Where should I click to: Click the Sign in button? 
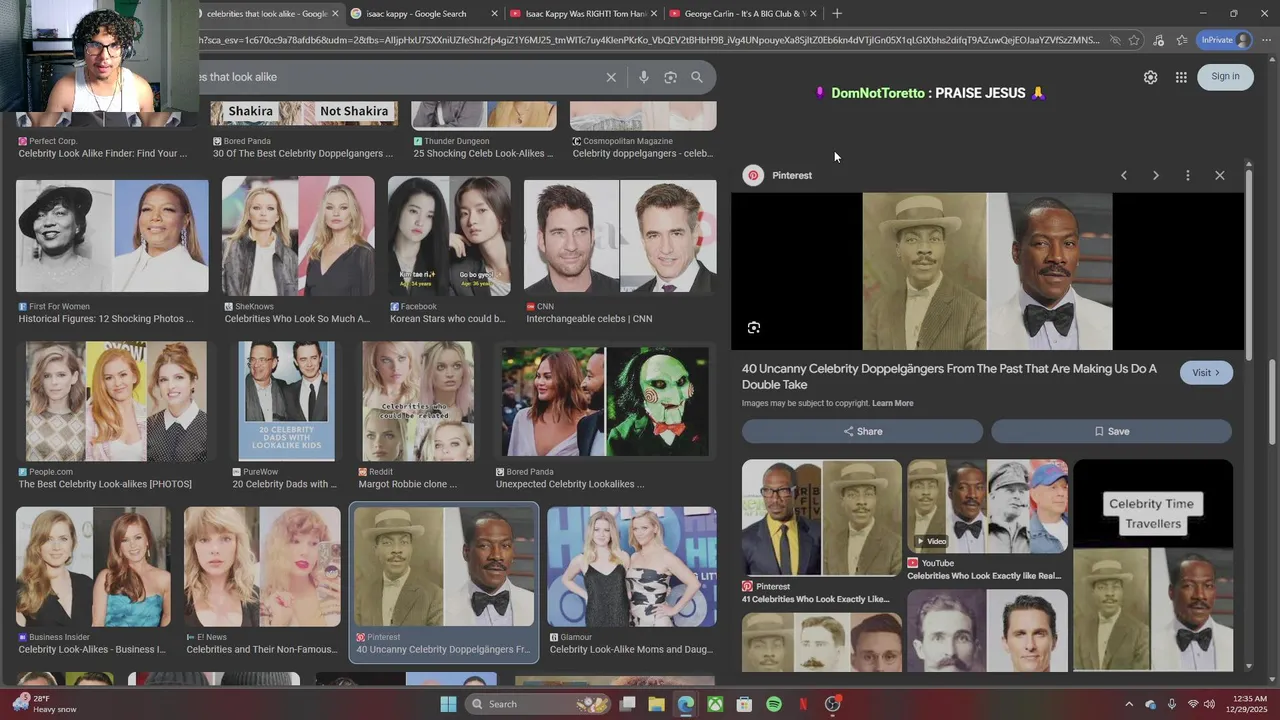tap(1225, 76)
